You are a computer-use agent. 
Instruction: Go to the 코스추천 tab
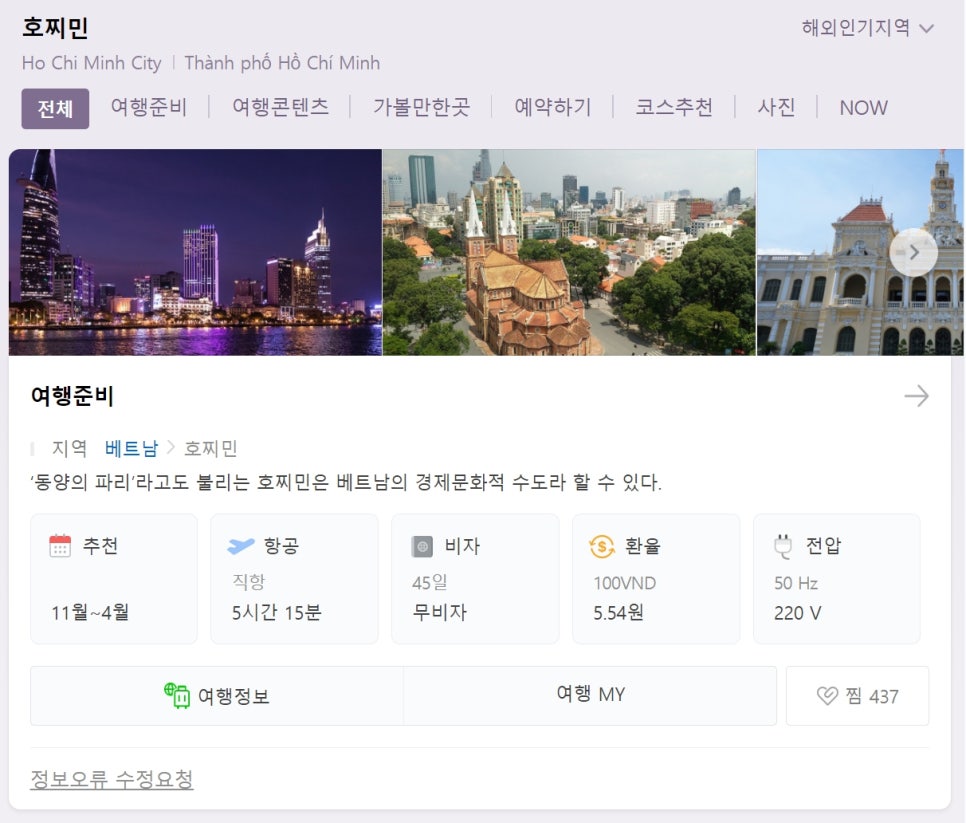click(674, 107)
